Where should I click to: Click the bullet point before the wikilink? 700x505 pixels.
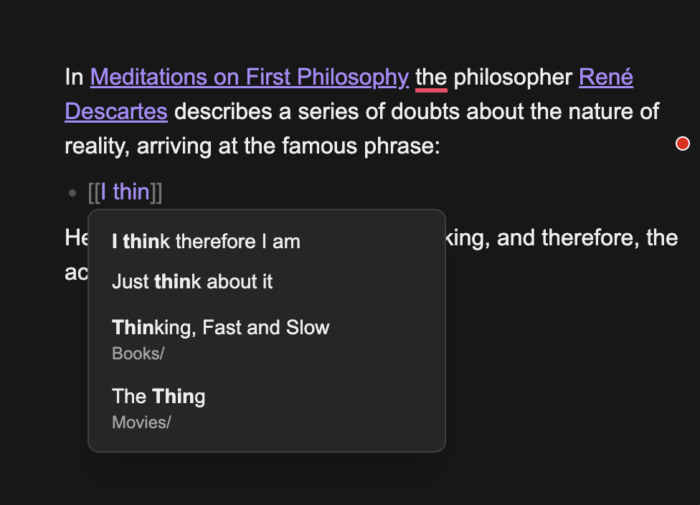pos(71,193)
